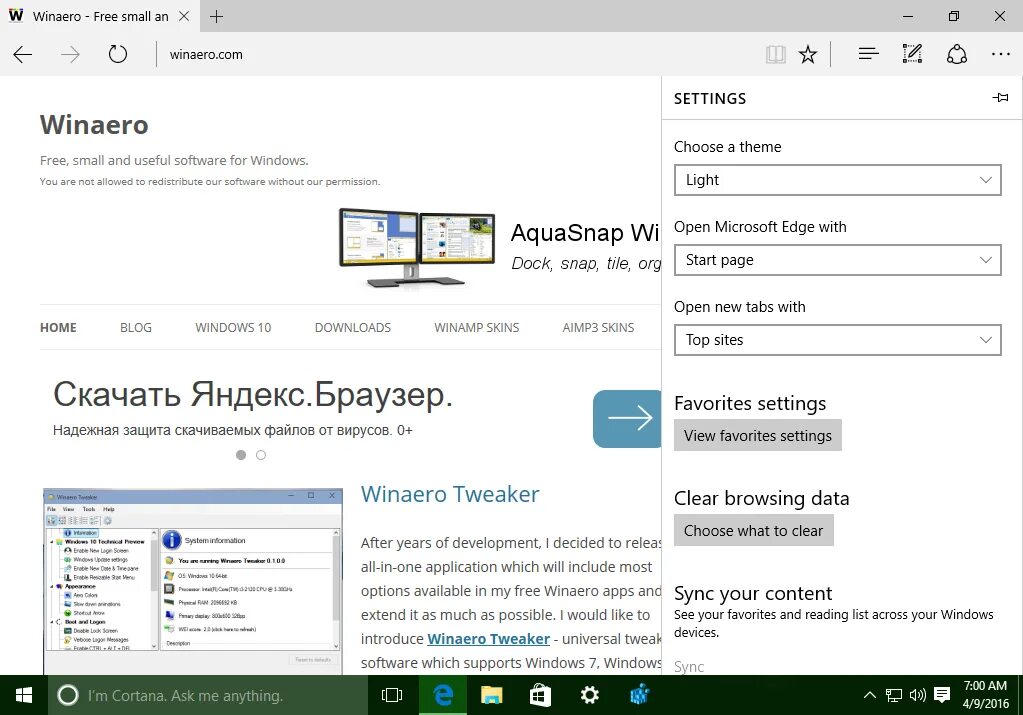Open network status tray icon

point(894,695)
